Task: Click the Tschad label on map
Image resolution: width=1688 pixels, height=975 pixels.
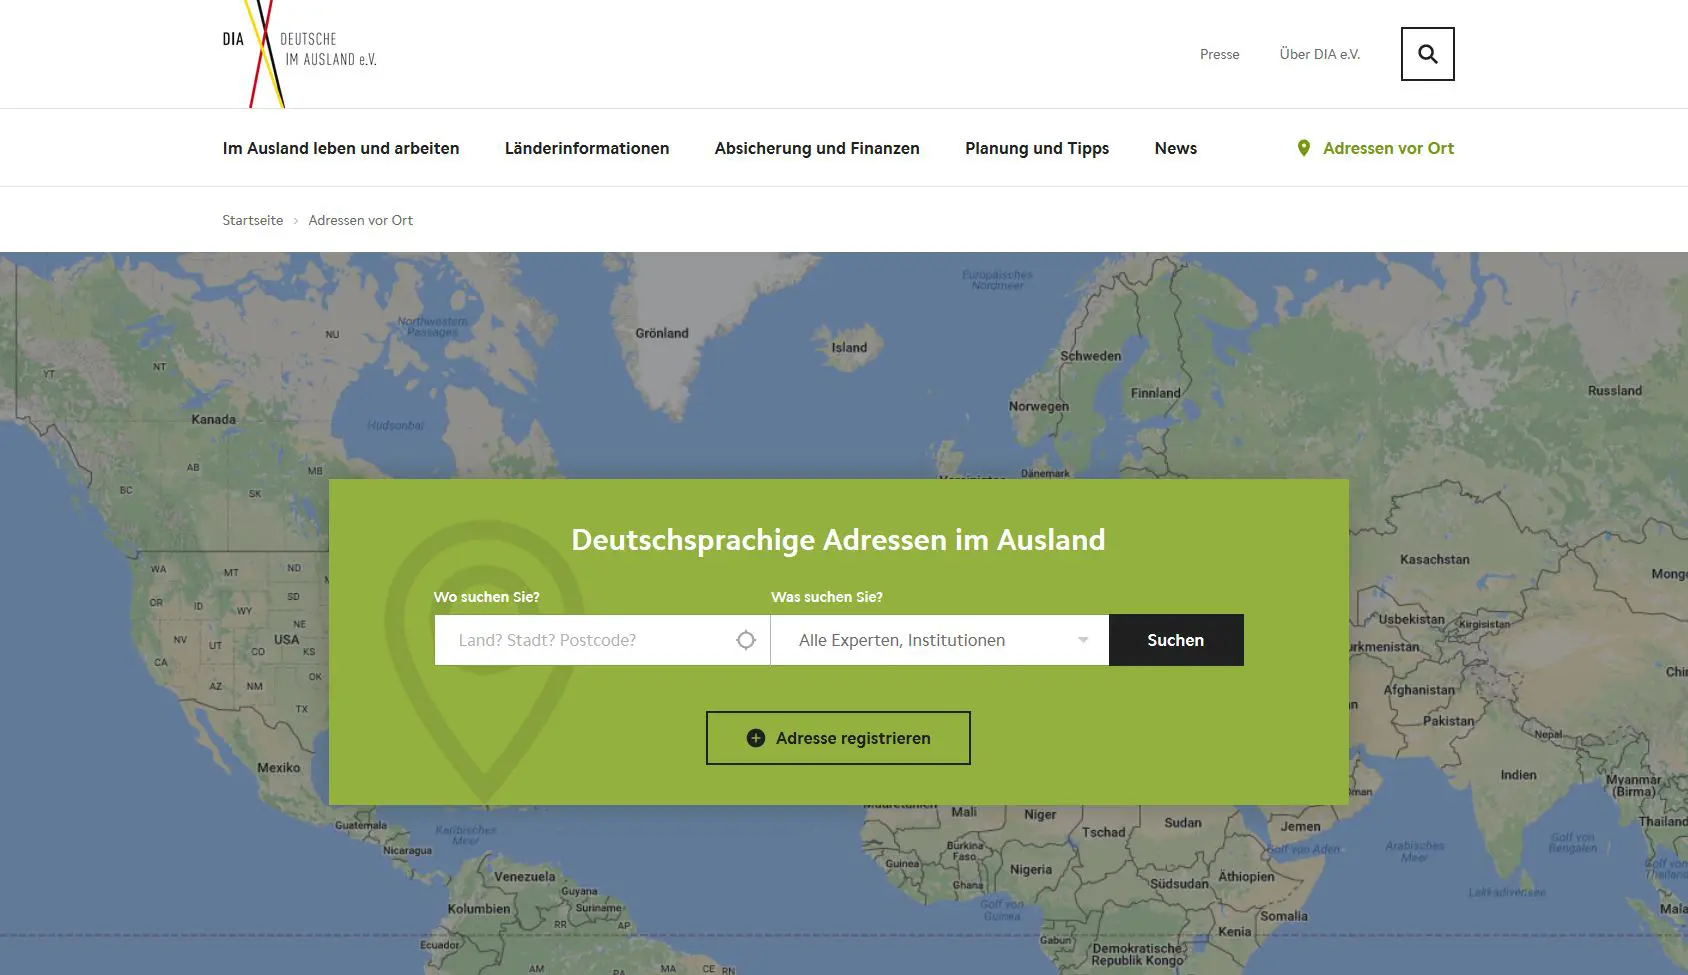Action: [x=1103, y=832]
